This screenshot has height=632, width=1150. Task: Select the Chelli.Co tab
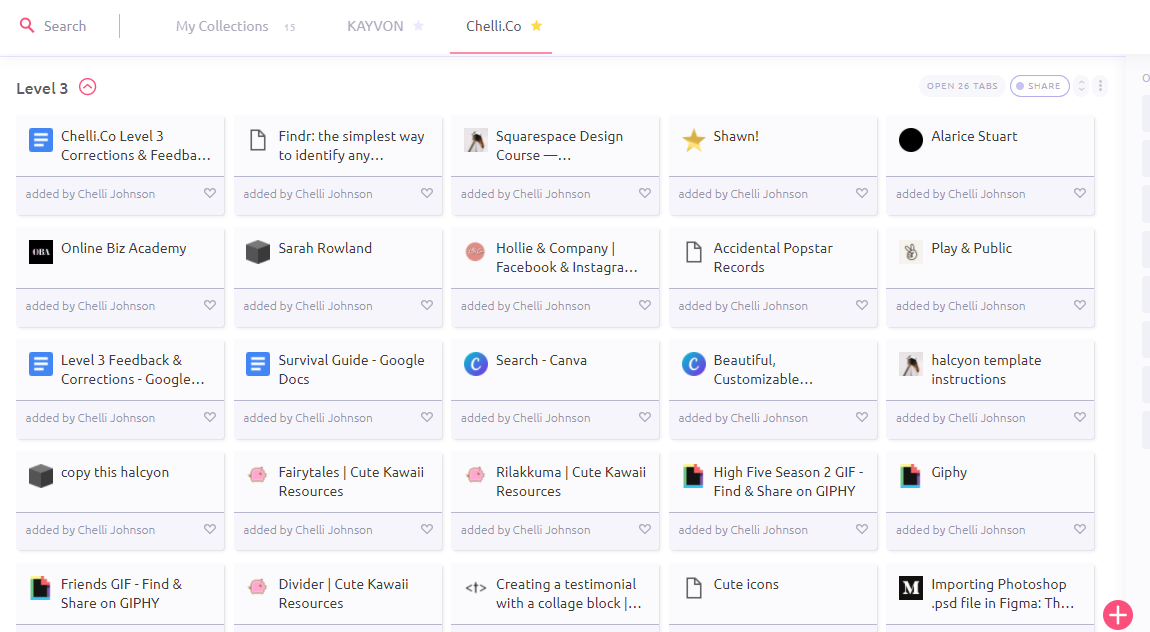click(494, 26)
